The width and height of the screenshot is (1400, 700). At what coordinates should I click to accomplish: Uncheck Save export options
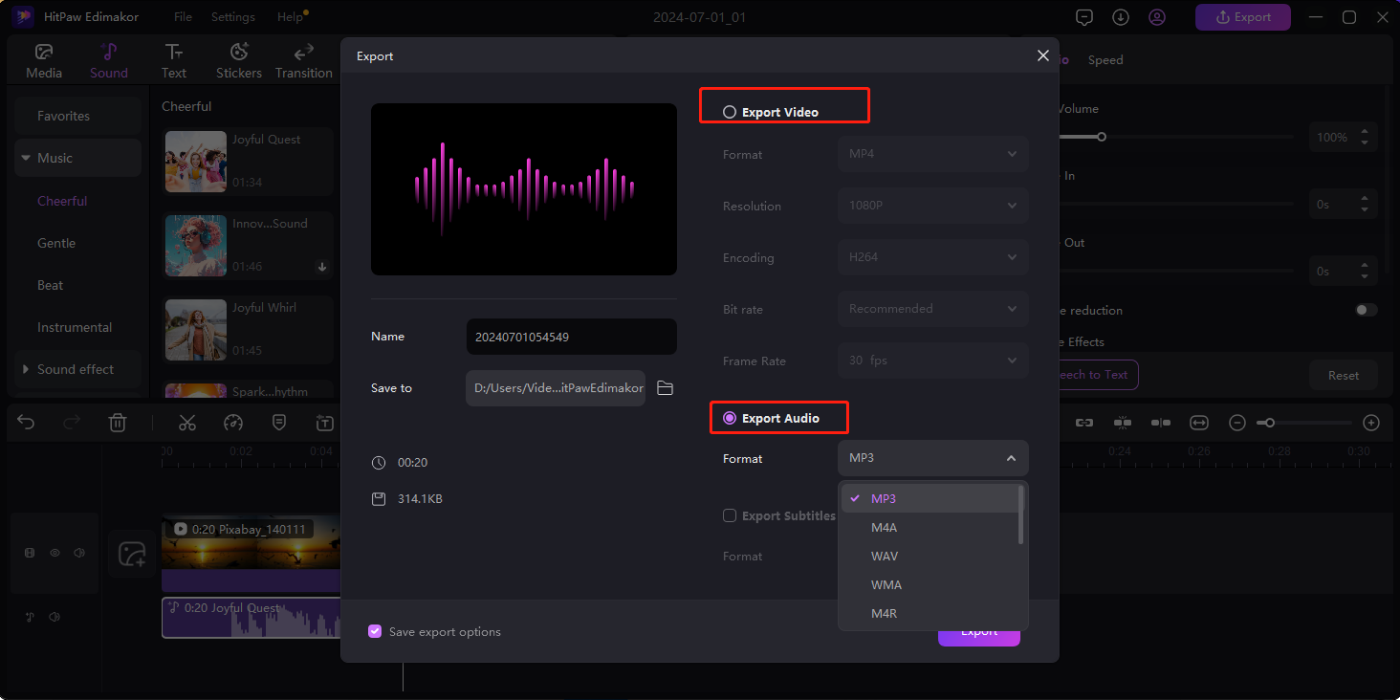tap(375, 631)
